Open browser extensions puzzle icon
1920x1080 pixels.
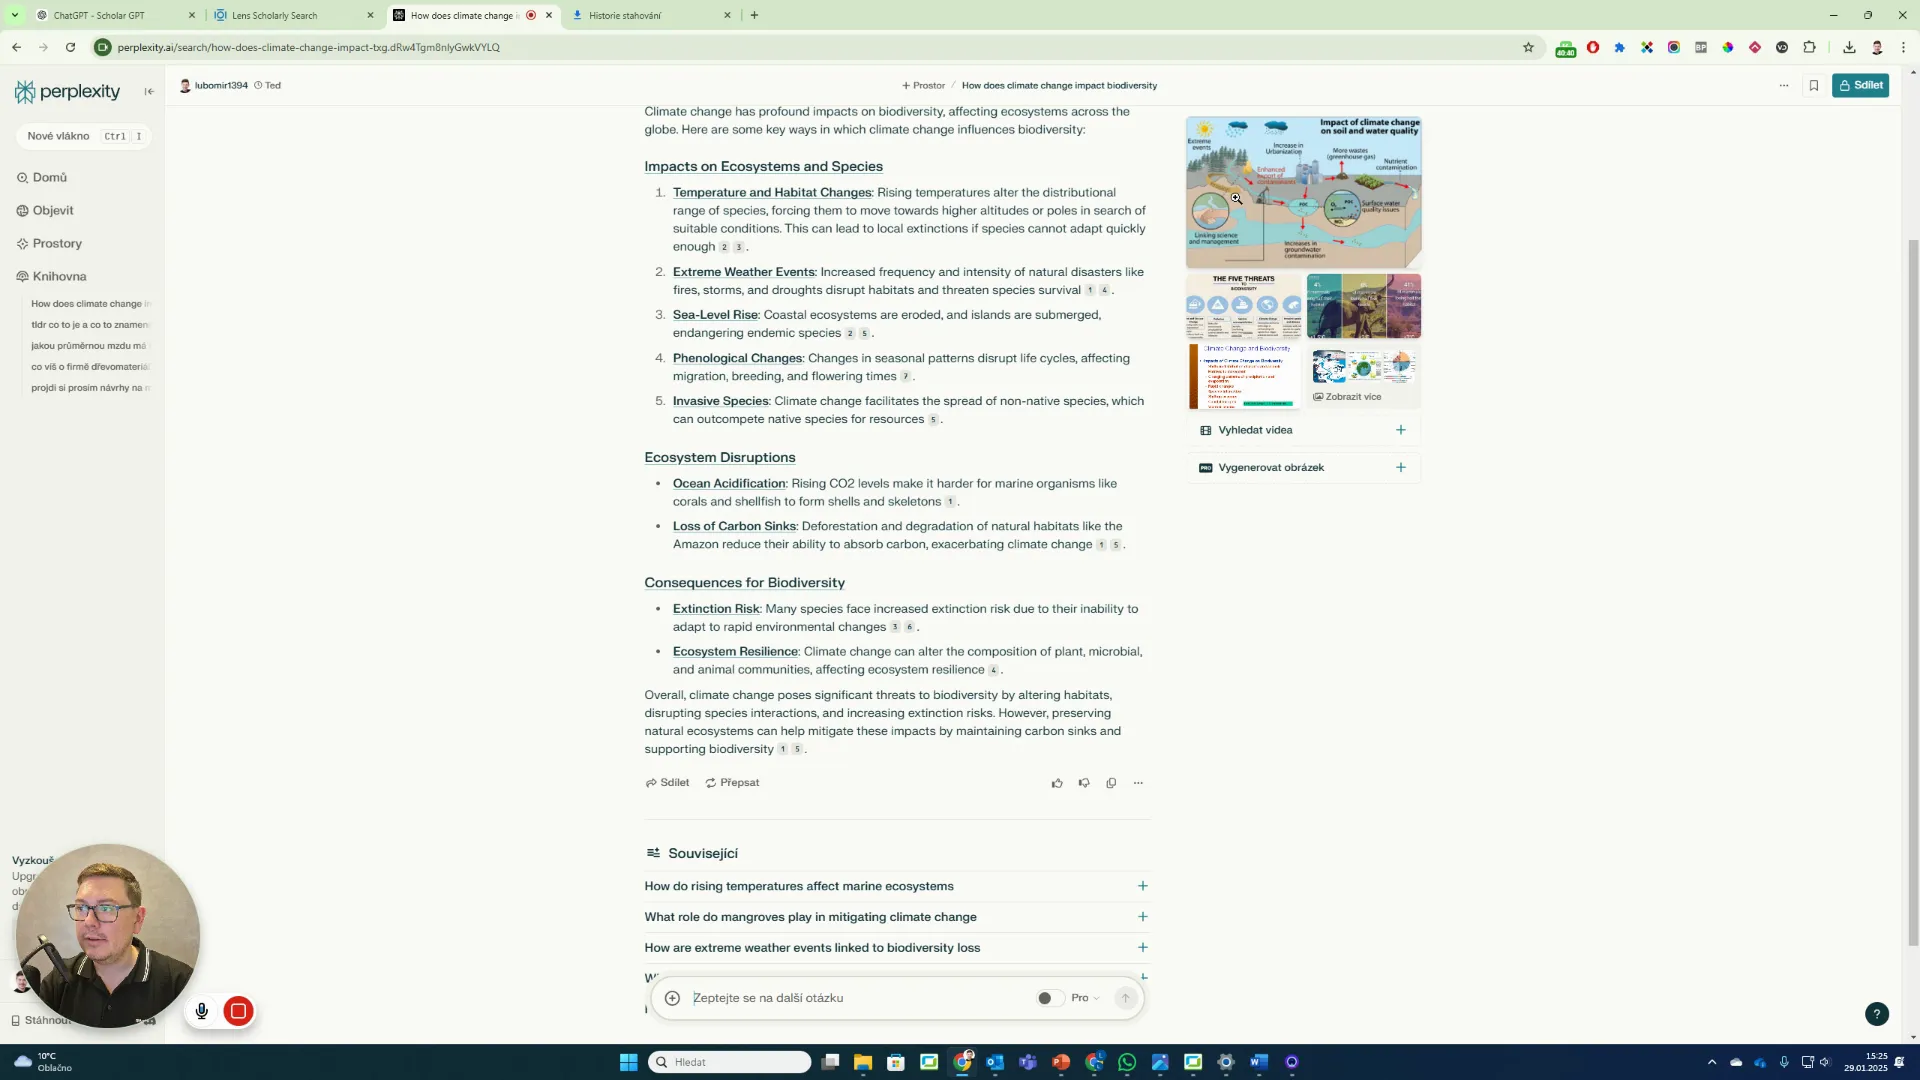click(1809, 47)
